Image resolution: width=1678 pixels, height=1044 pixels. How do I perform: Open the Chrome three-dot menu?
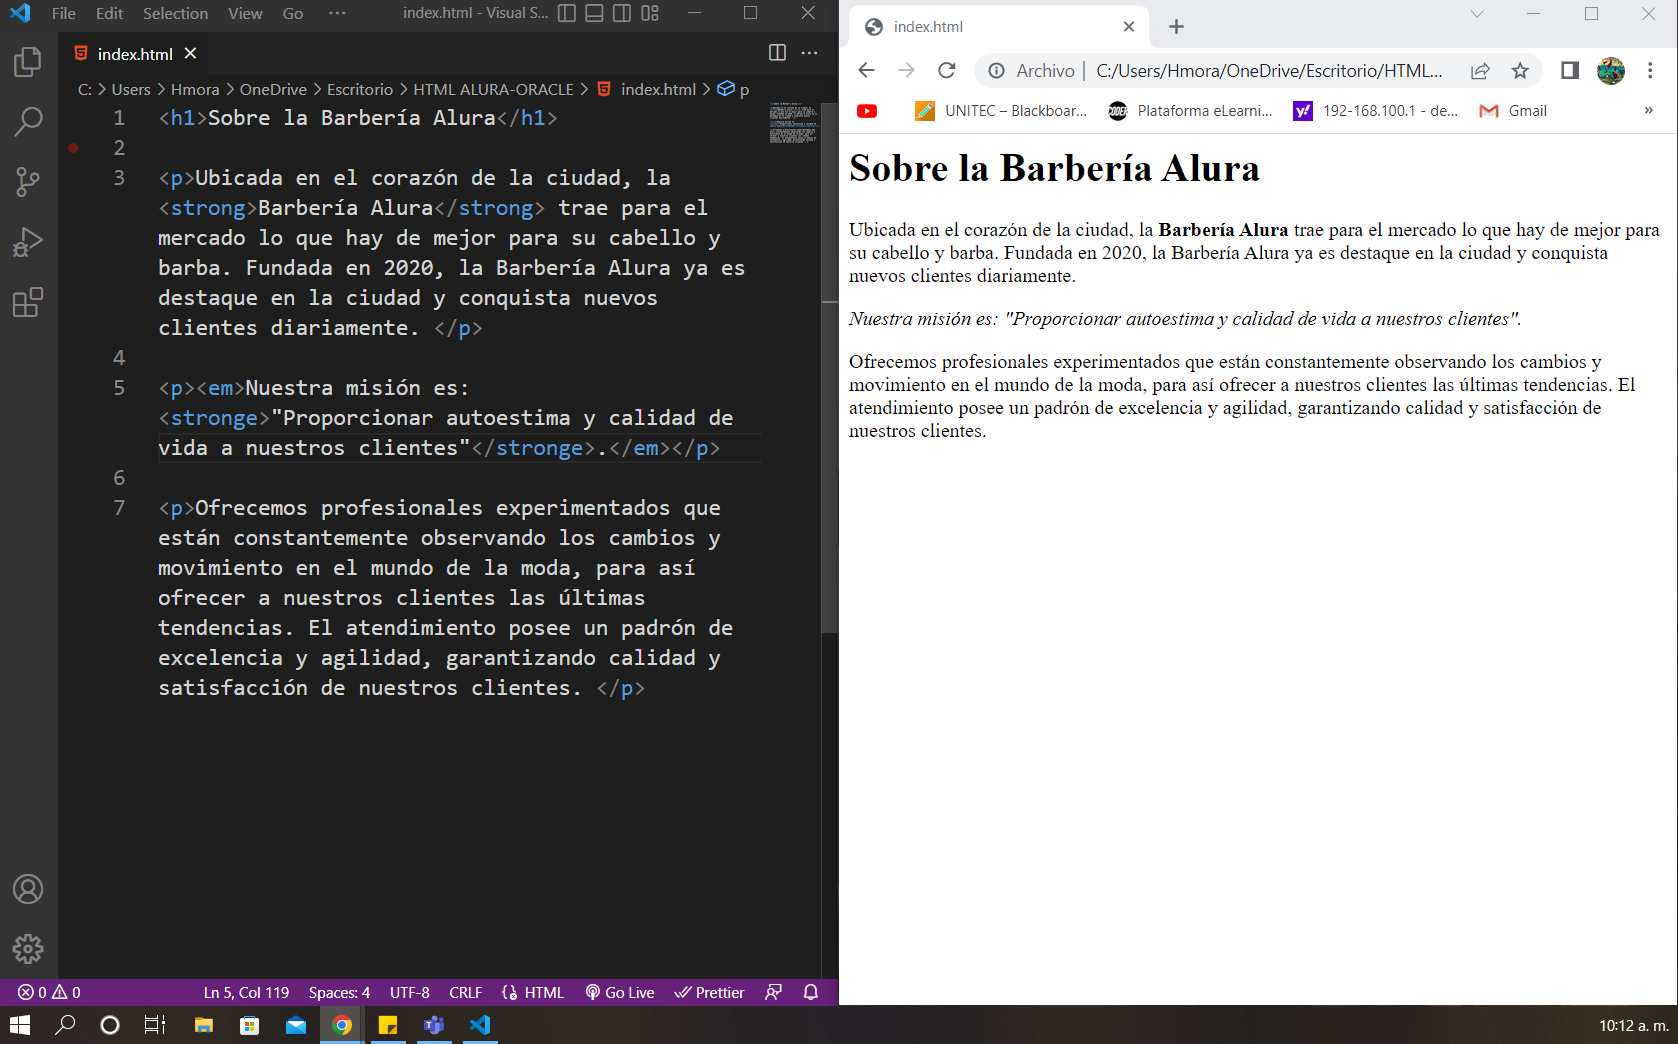pyautogui.click(x=1650, y=70)
